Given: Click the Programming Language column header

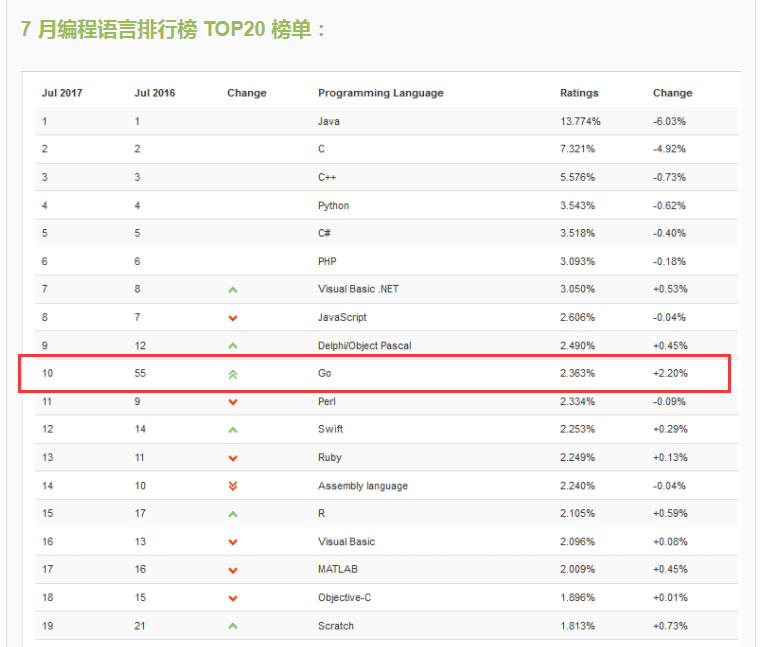Looking at the screenshot, I should [381, 93].
